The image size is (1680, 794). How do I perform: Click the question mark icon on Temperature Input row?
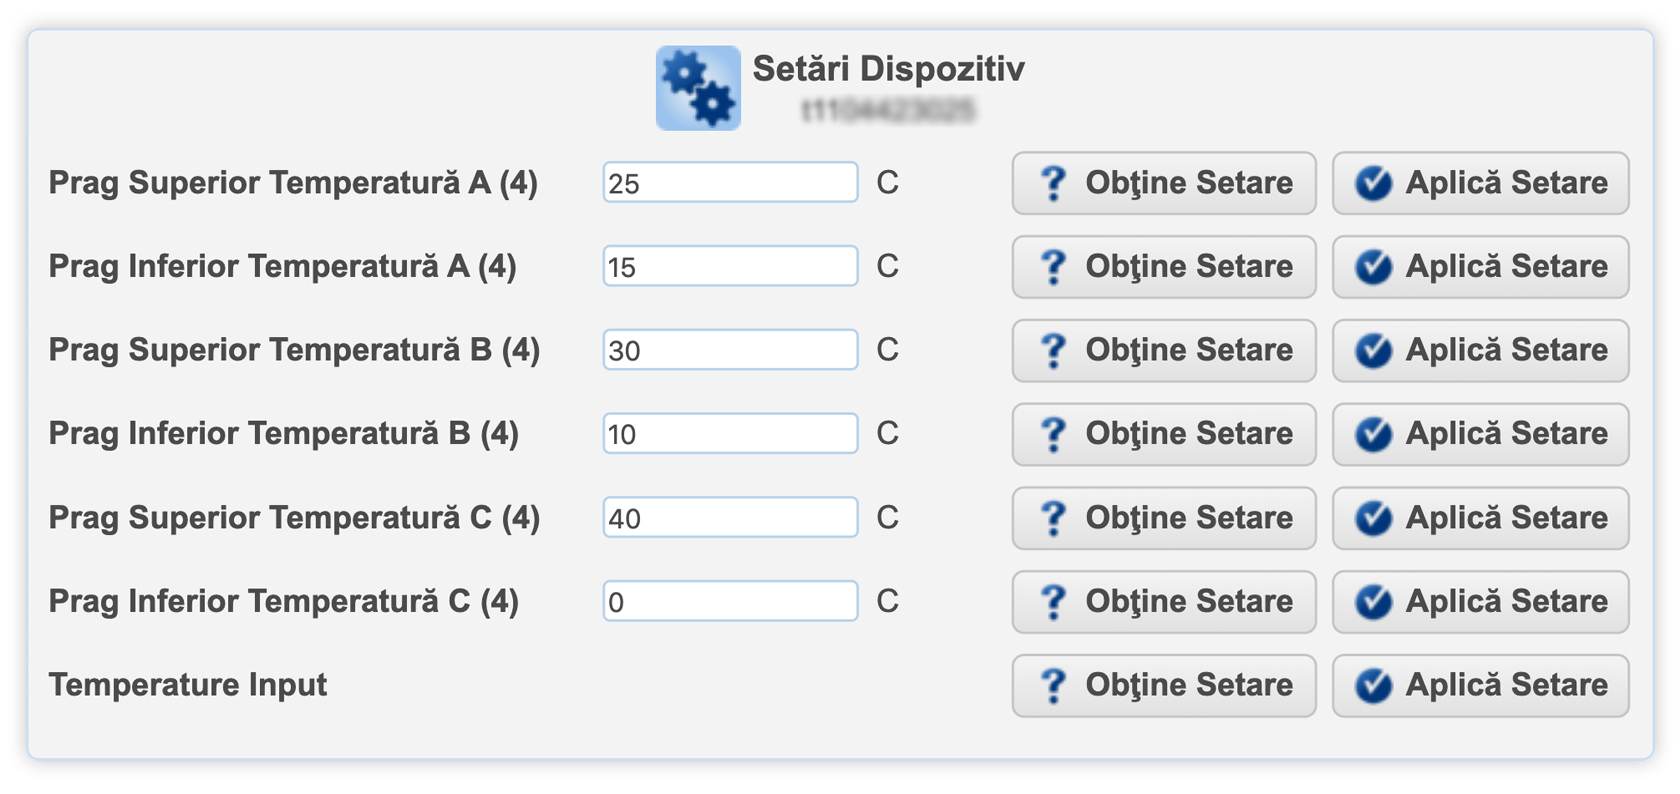pyautogui.click(x=1054, y=685)
